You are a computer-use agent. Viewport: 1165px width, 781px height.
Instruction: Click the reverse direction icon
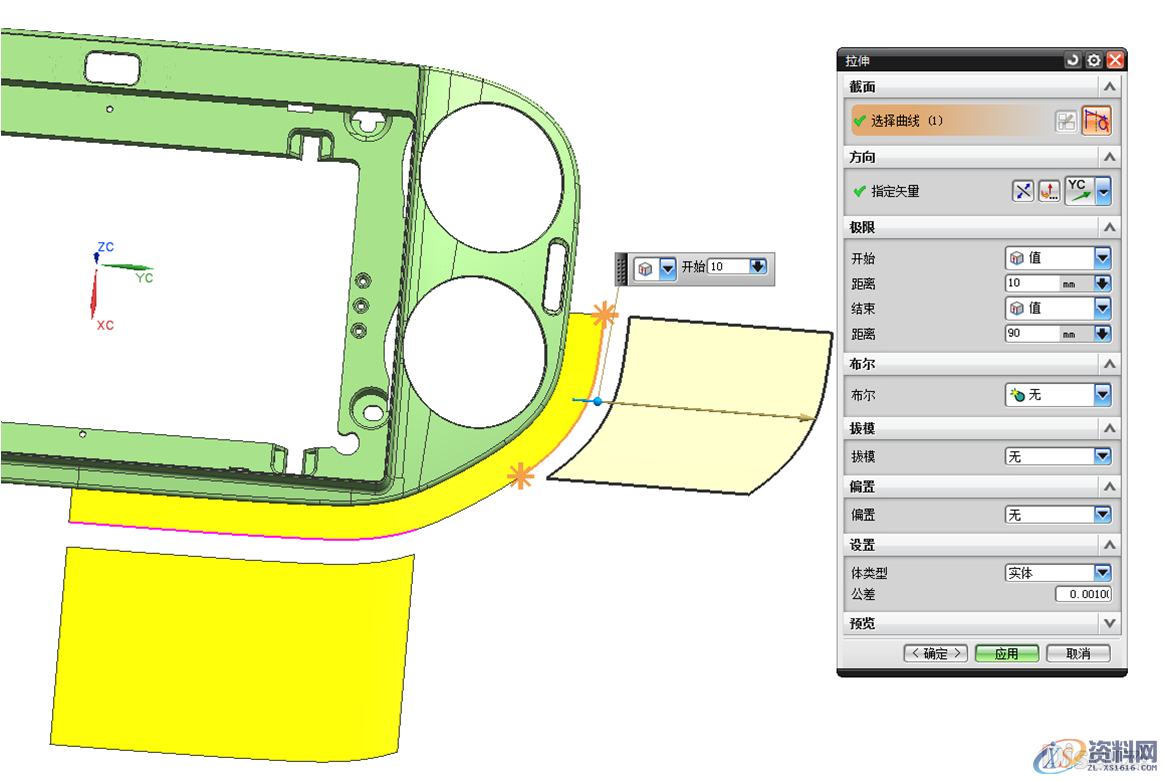[1022, 191]
